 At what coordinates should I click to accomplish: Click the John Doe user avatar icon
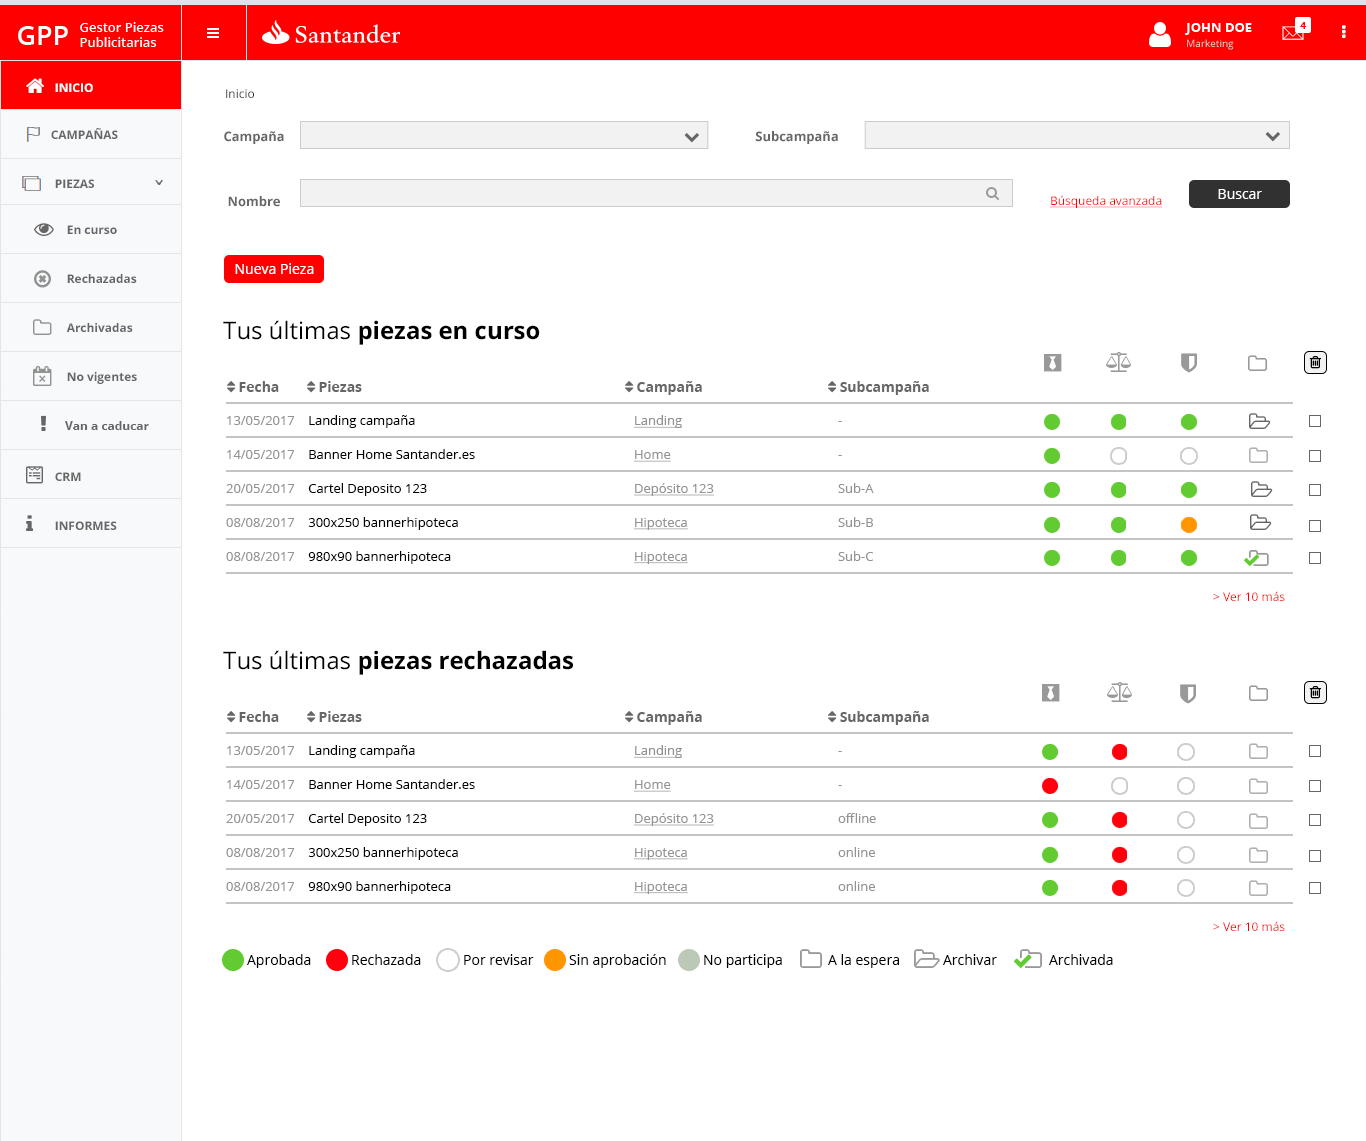point(1160,35)
